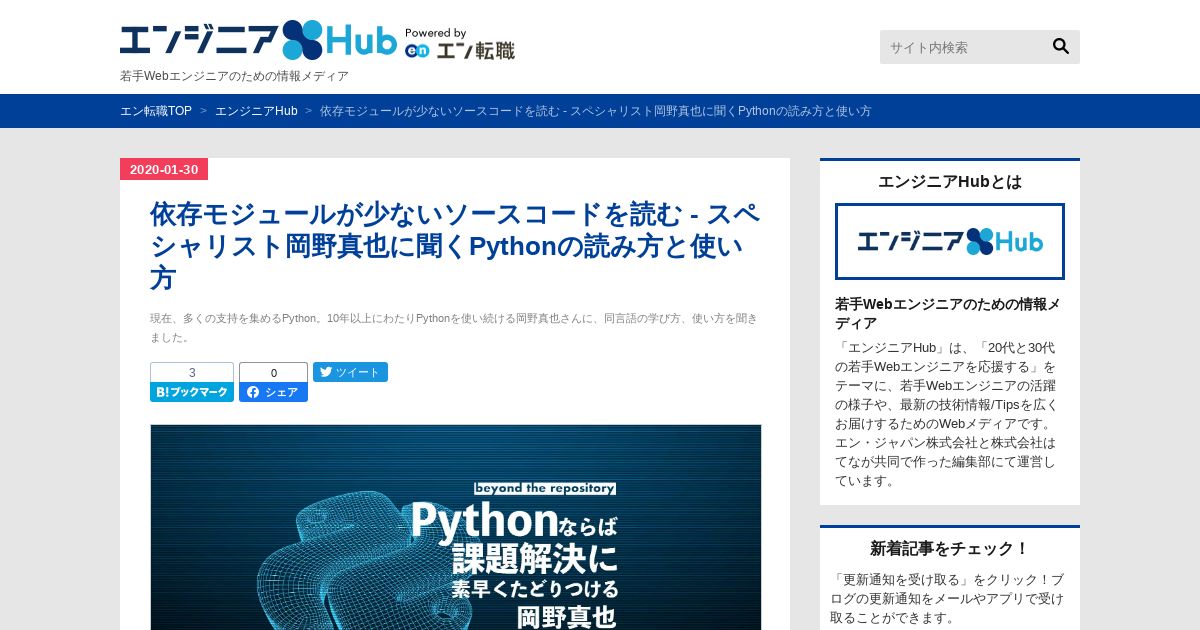Click the B!ブックマーク button
Image resolution: width=1200 pixels, height=630 pixels.
[192, 392]
